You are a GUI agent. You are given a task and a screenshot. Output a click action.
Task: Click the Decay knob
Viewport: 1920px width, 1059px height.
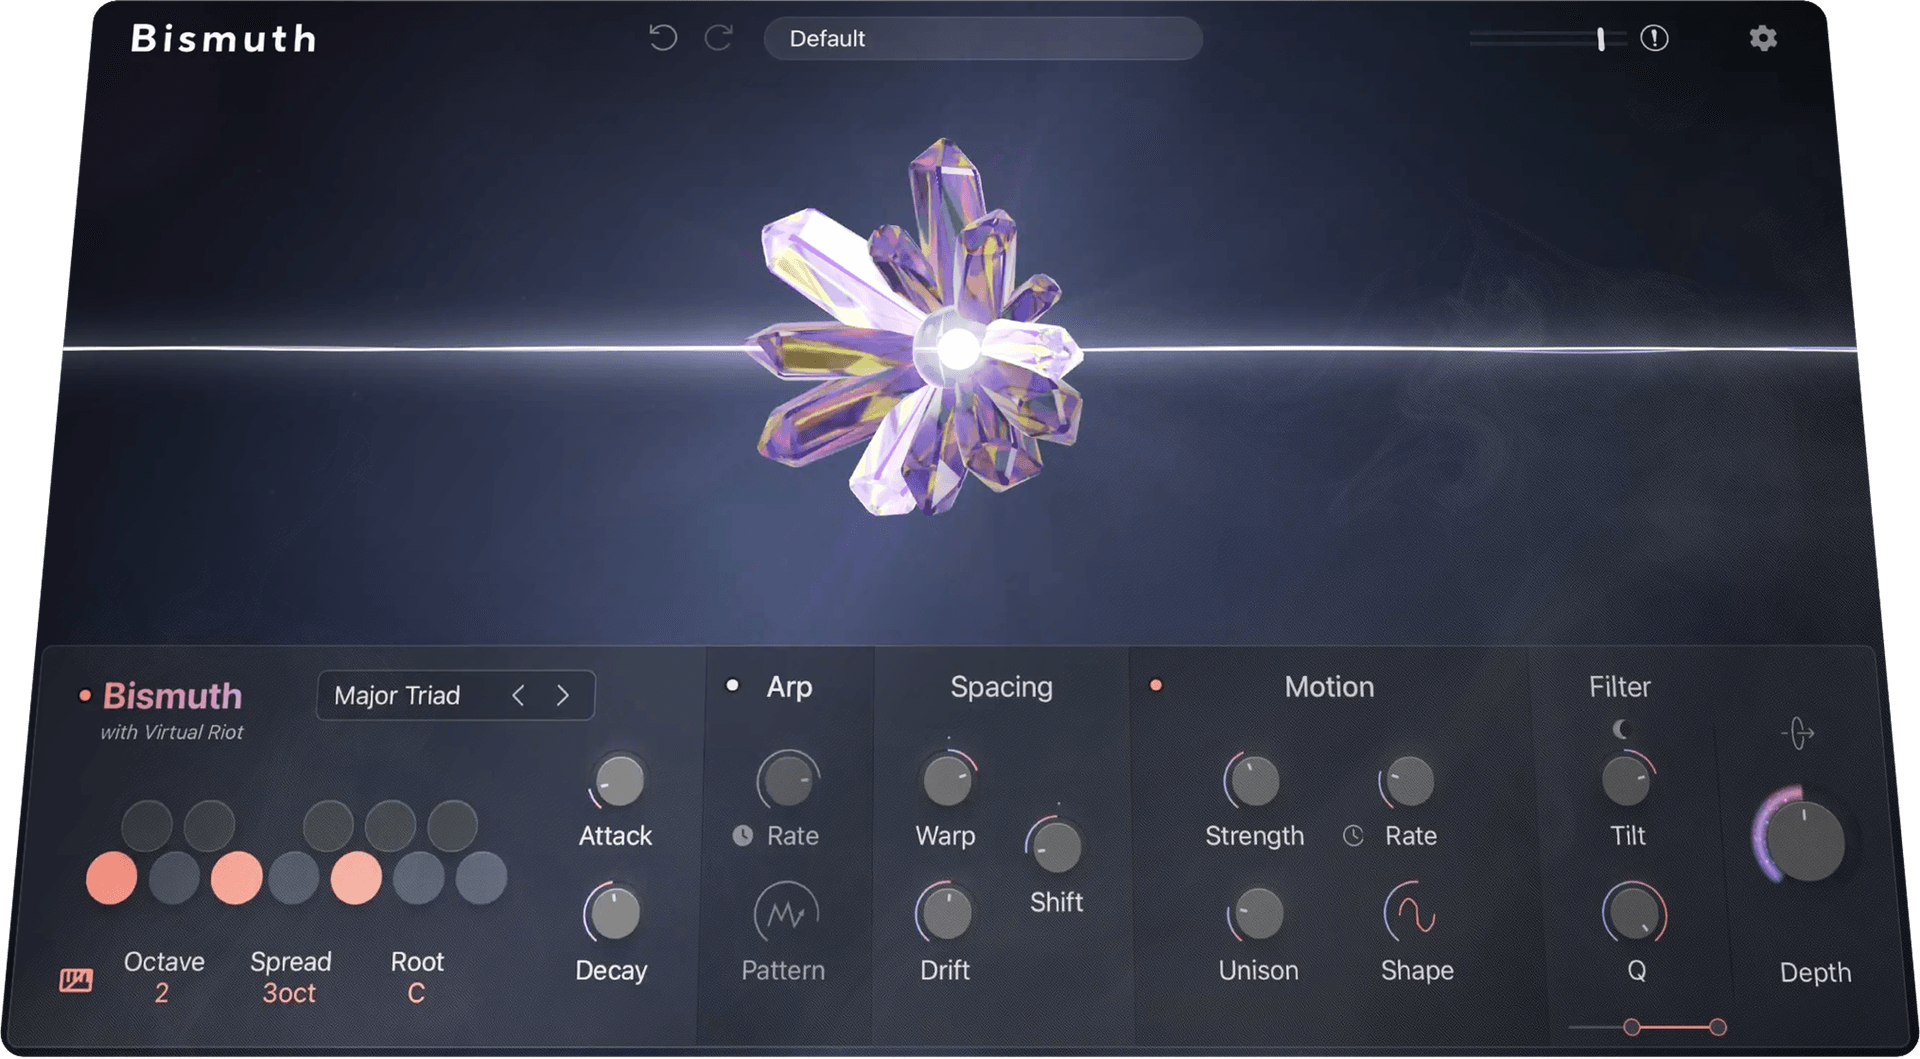tap(614, 913)
